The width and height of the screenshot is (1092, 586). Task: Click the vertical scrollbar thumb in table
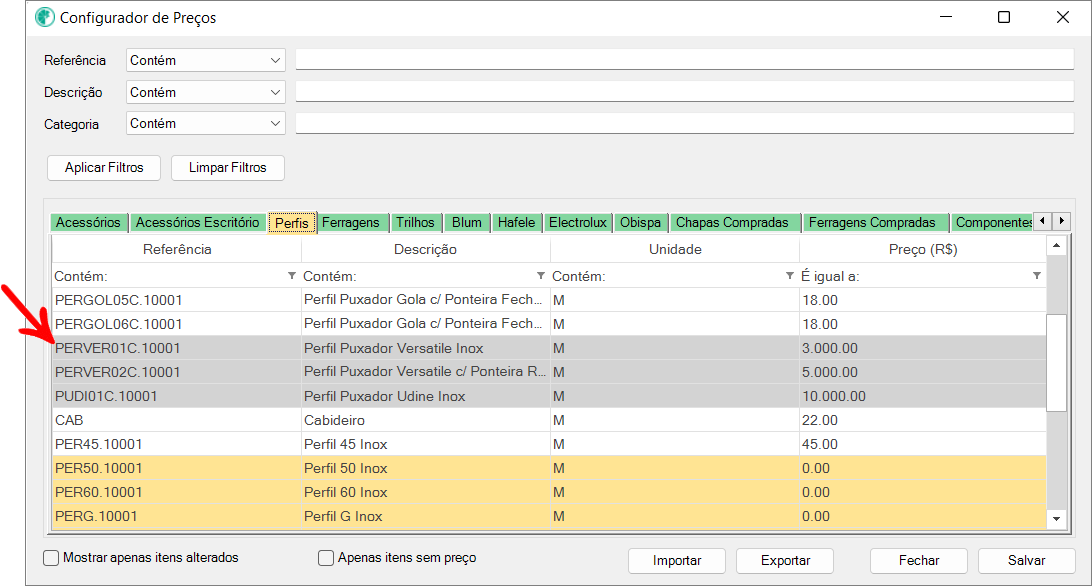coord(1056,361)
